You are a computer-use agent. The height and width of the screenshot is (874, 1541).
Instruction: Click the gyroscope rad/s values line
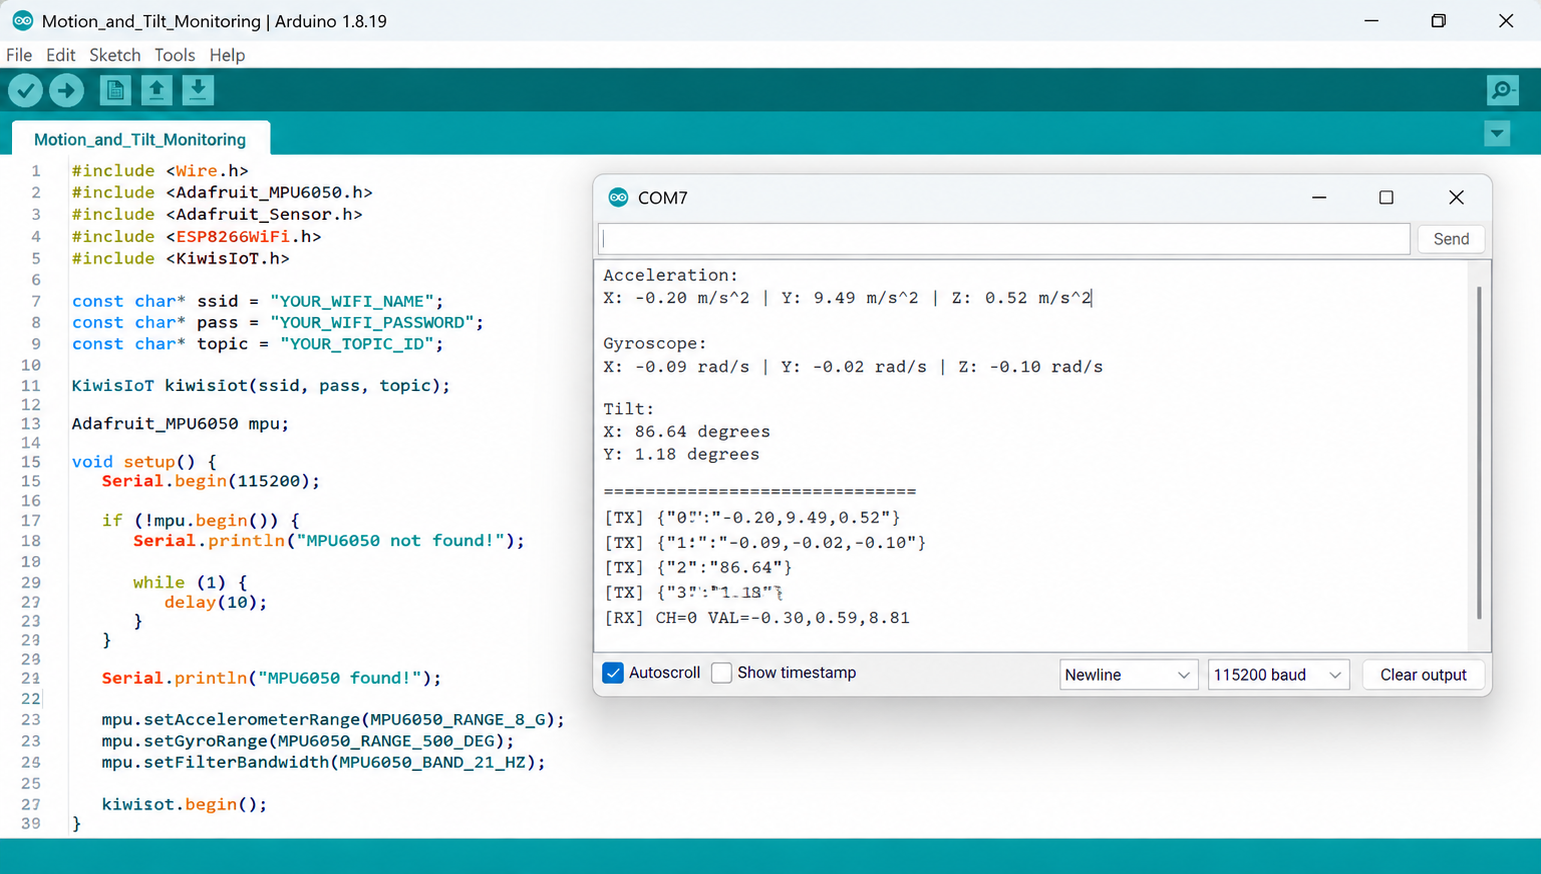click(853, 367)
